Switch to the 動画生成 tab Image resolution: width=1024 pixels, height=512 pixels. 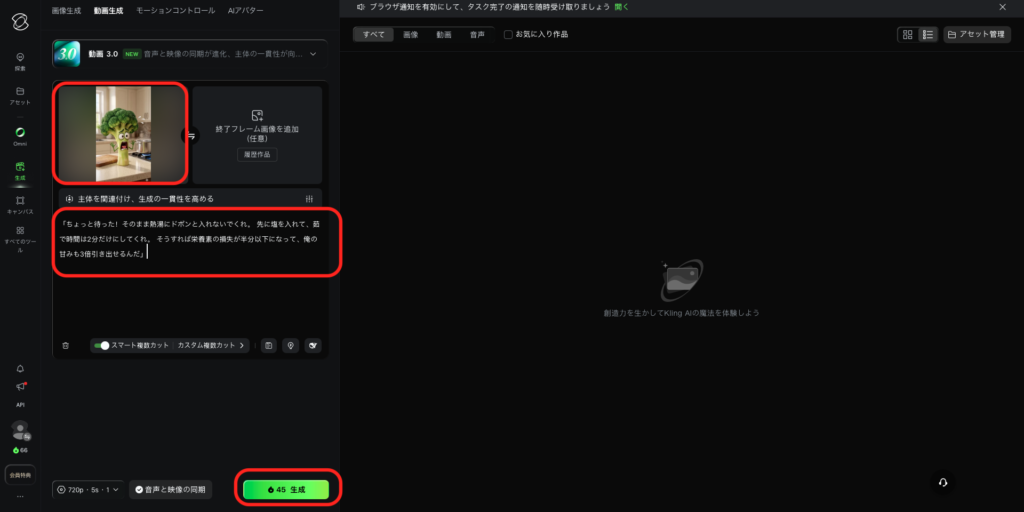(x=108, y=10)
